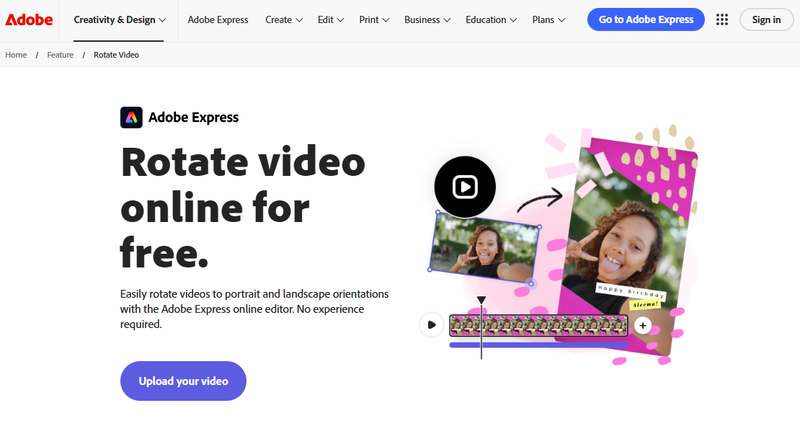Click the plus button beside the filmstrip
The height and width of the screenshot is (421, 800).
(x=643, y=325)
